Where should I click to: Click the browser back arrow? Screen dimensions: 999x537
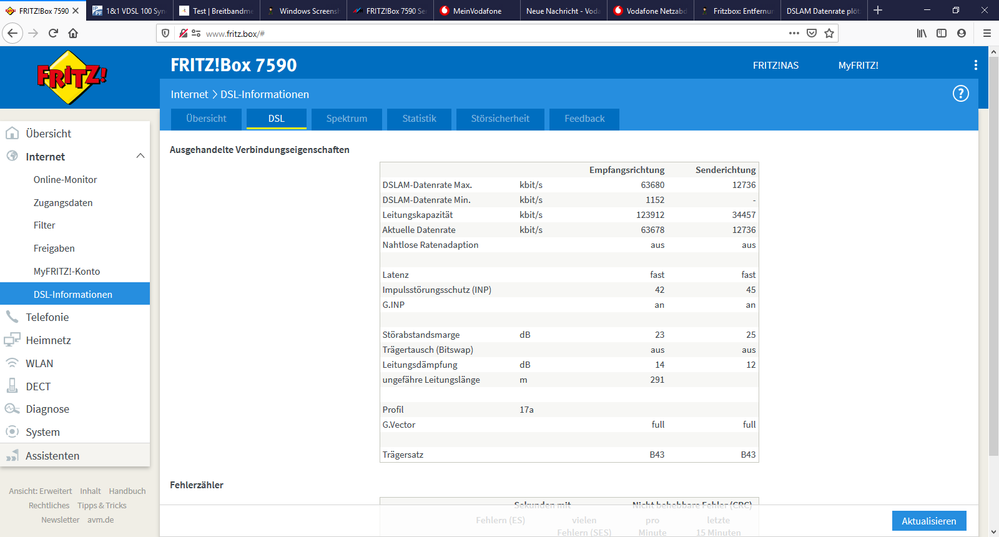13,33
